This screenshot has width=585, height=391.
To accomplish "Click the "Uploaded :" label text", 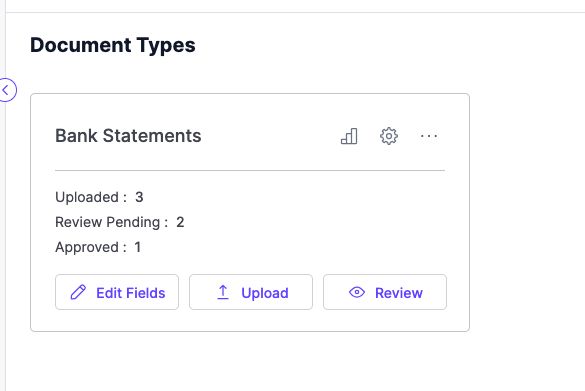I will [x=91, y=197].
